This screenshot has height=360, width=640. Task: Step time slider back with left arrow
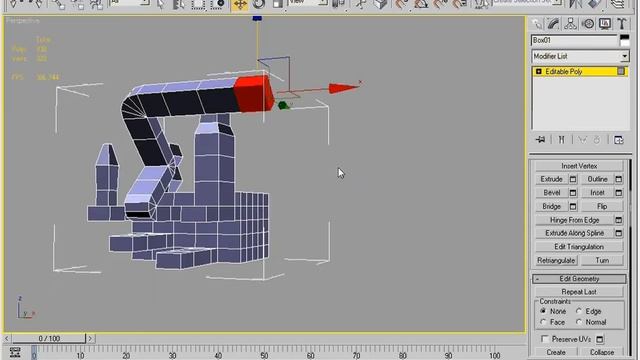point(7,338)
